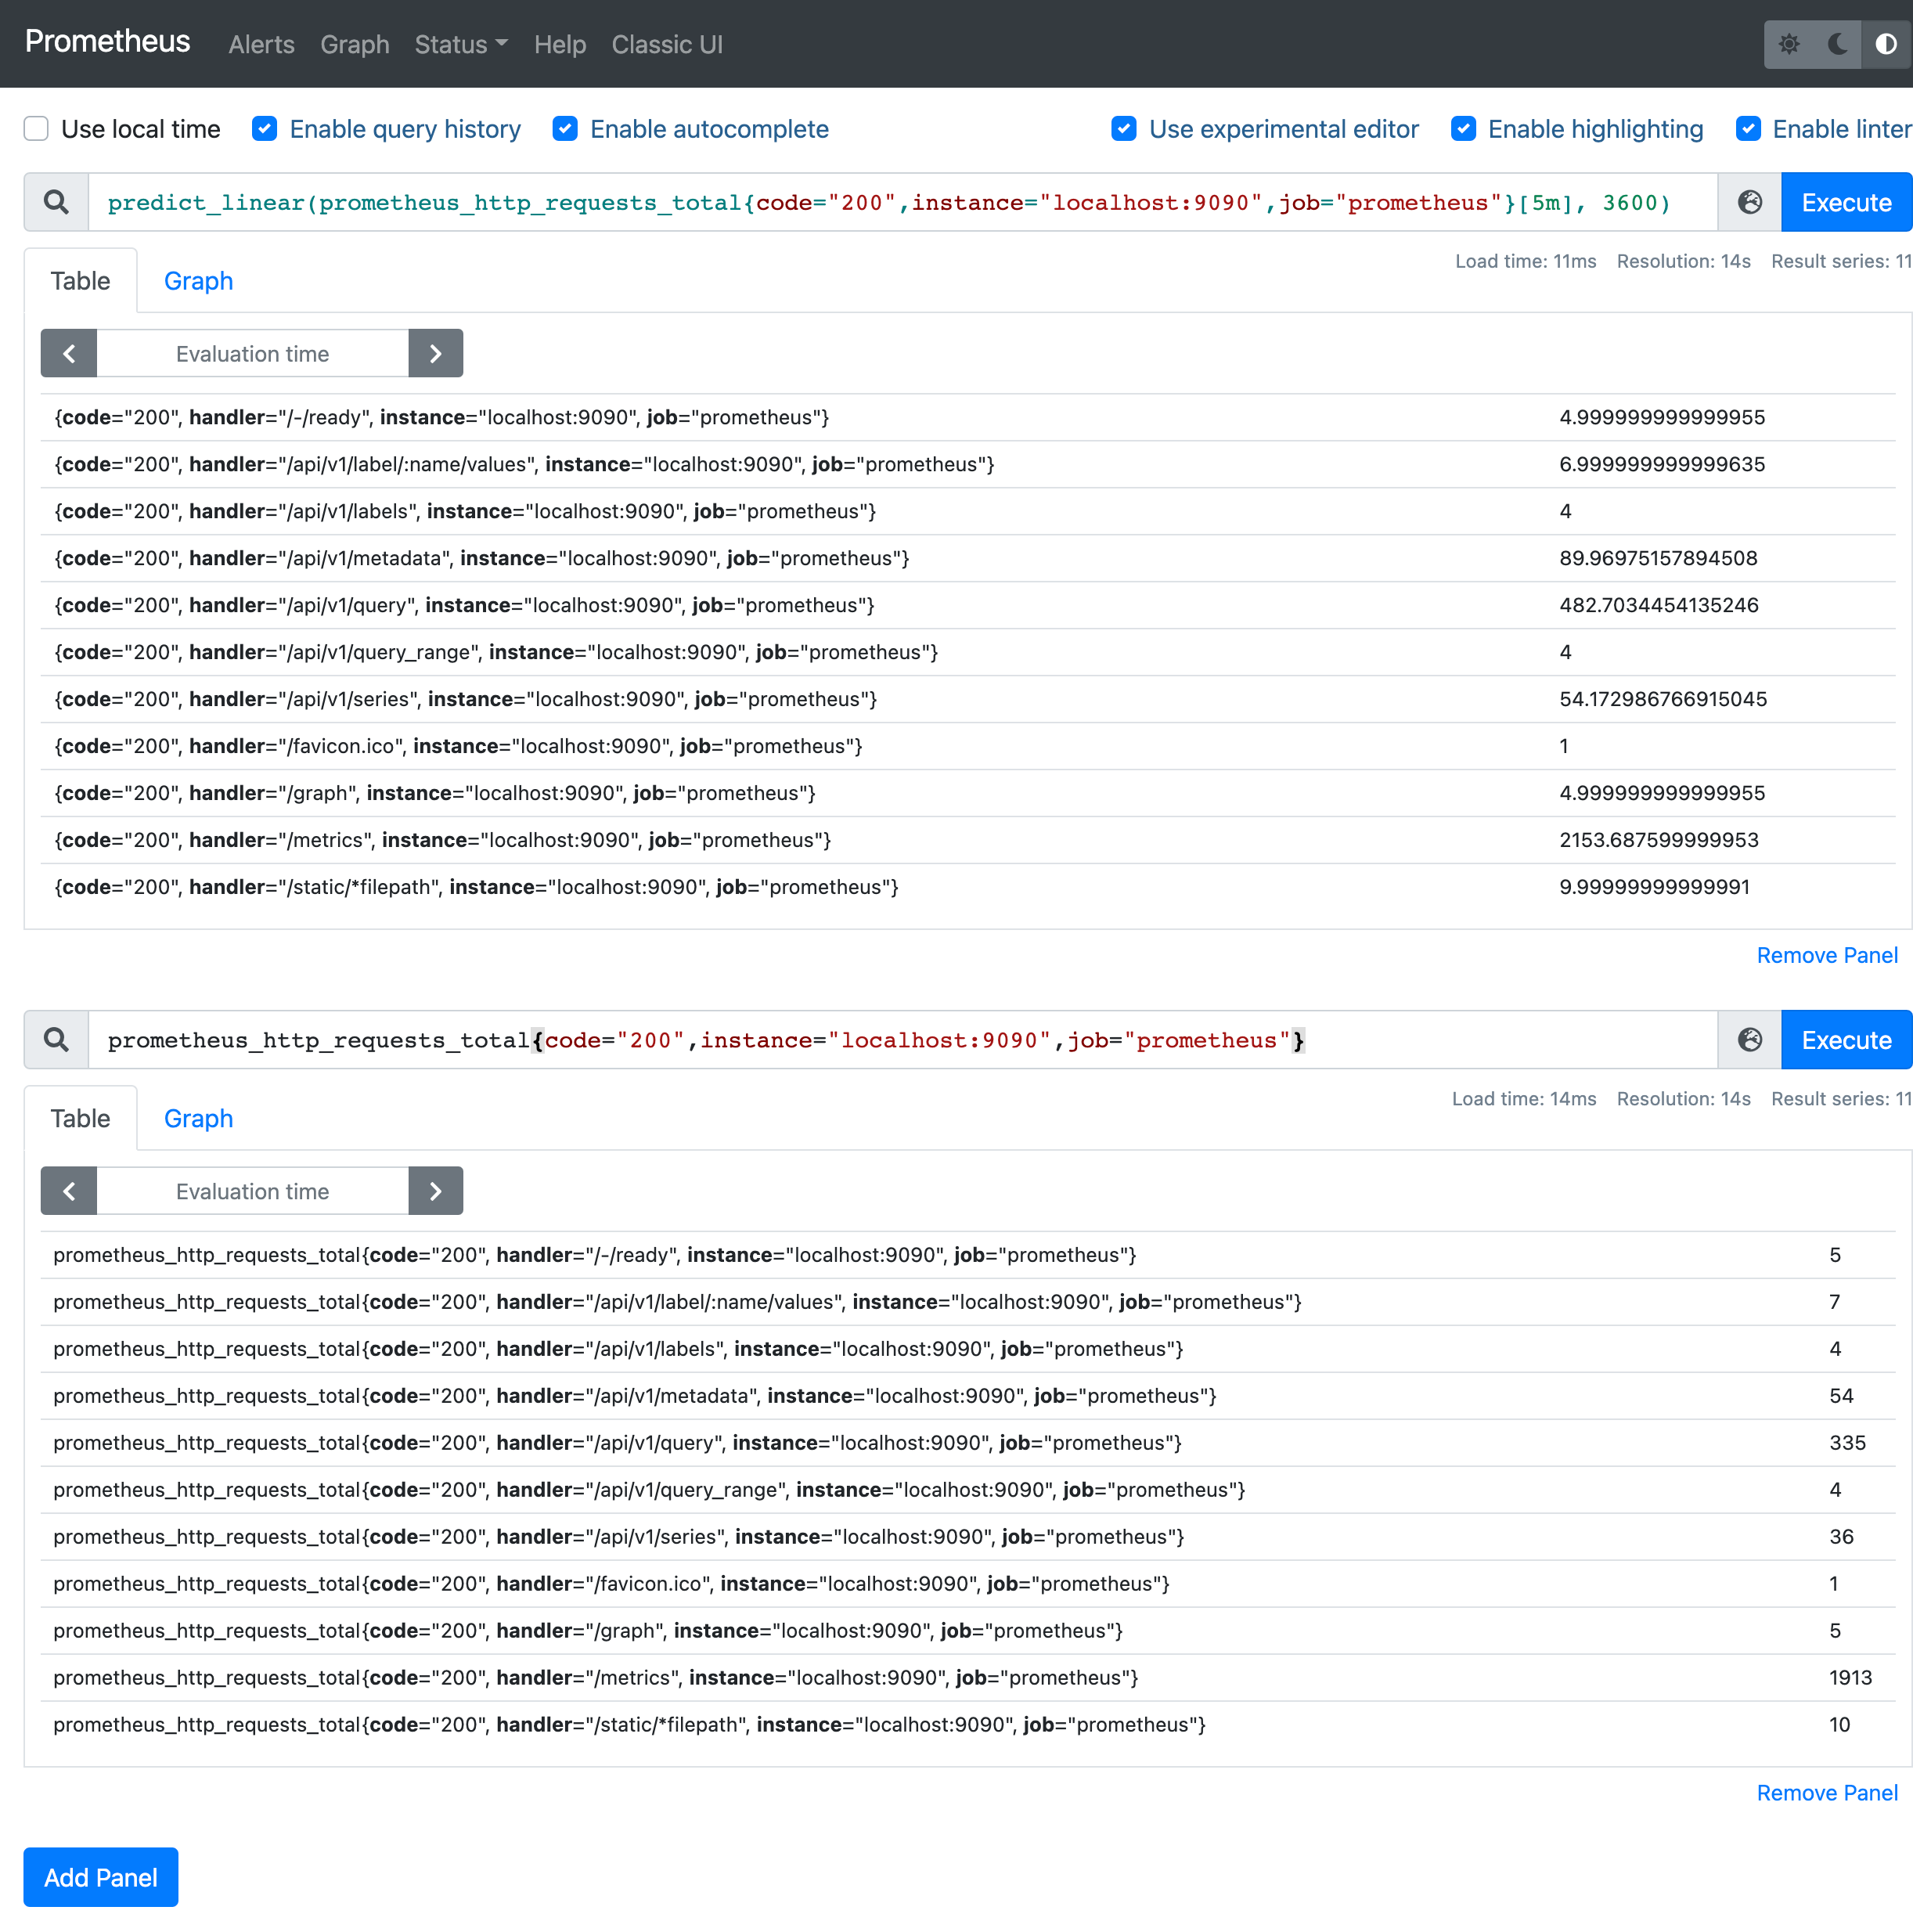Open Alerts page in navbar
The width and height of the screenshot is (1913, 1932).
(261, 45)
